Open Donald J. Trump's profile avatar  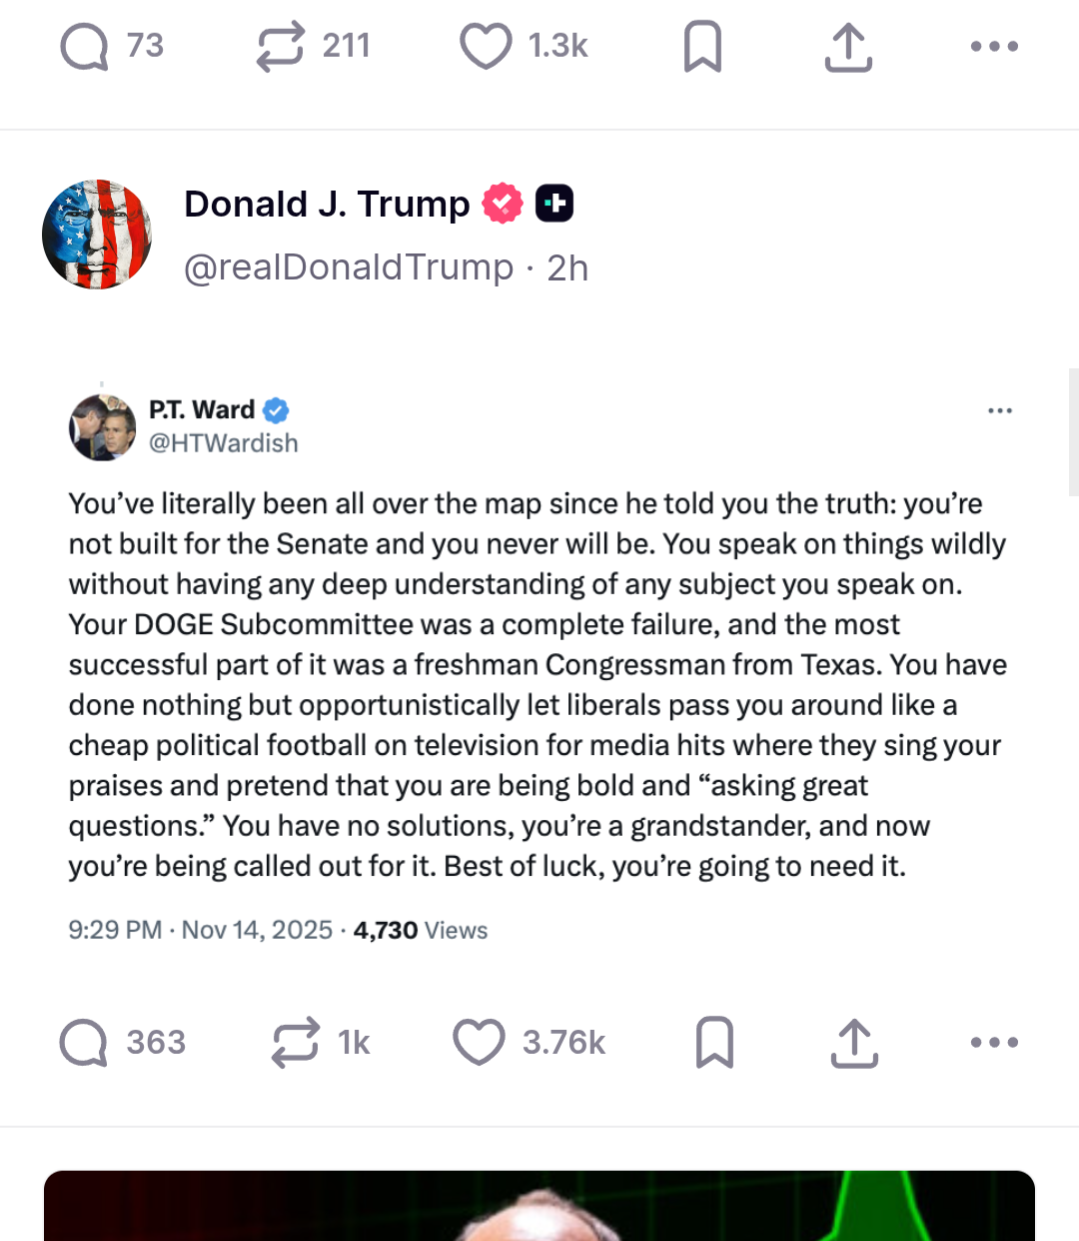tap(97, 235)
